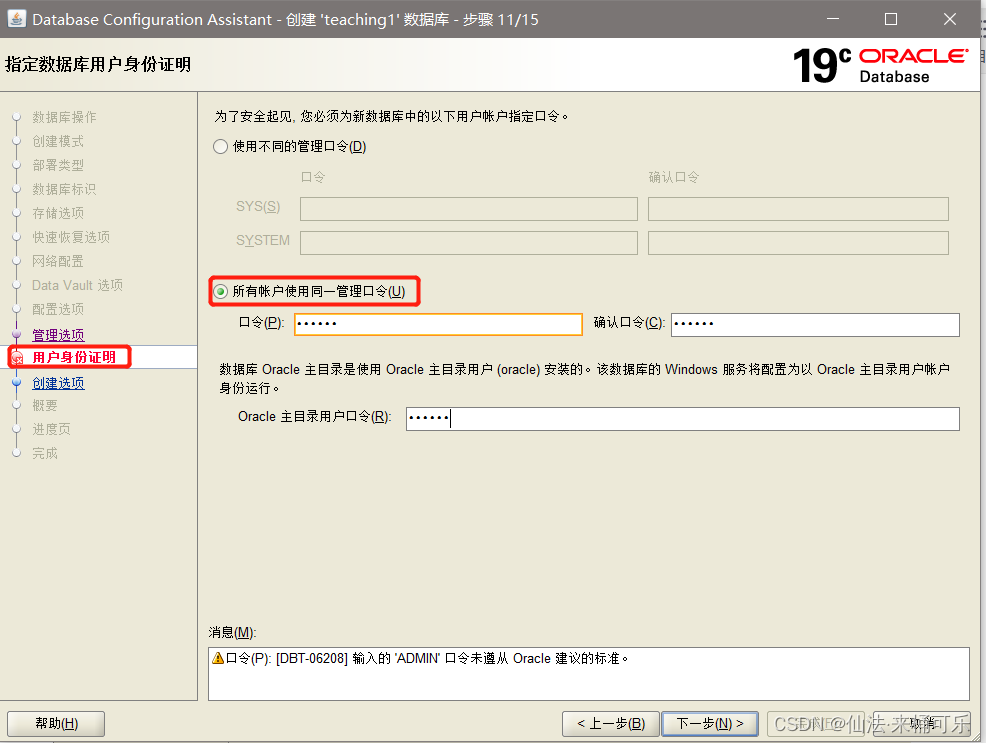Proceed with 下一步(N) button
Image resolution: width=986 pixels, height=743 pixels.
tap(710, 724)
